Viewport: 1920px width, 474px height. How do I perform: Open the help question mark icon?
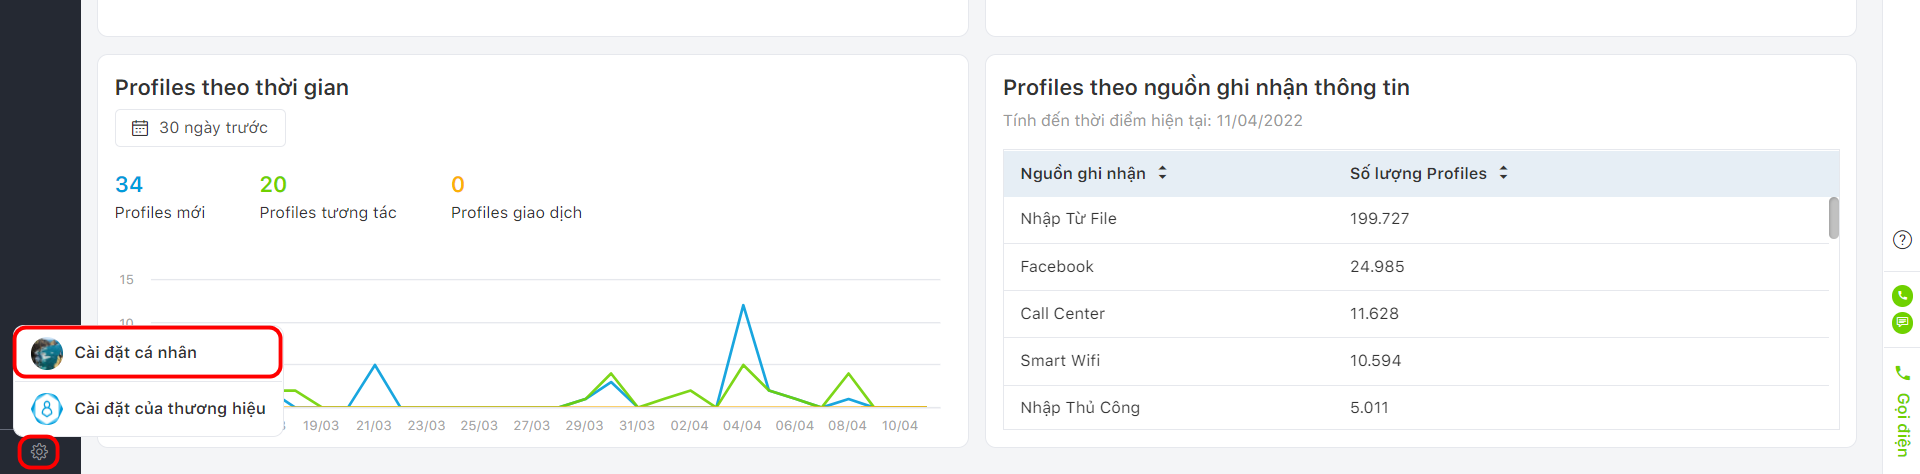(1902, 240)
